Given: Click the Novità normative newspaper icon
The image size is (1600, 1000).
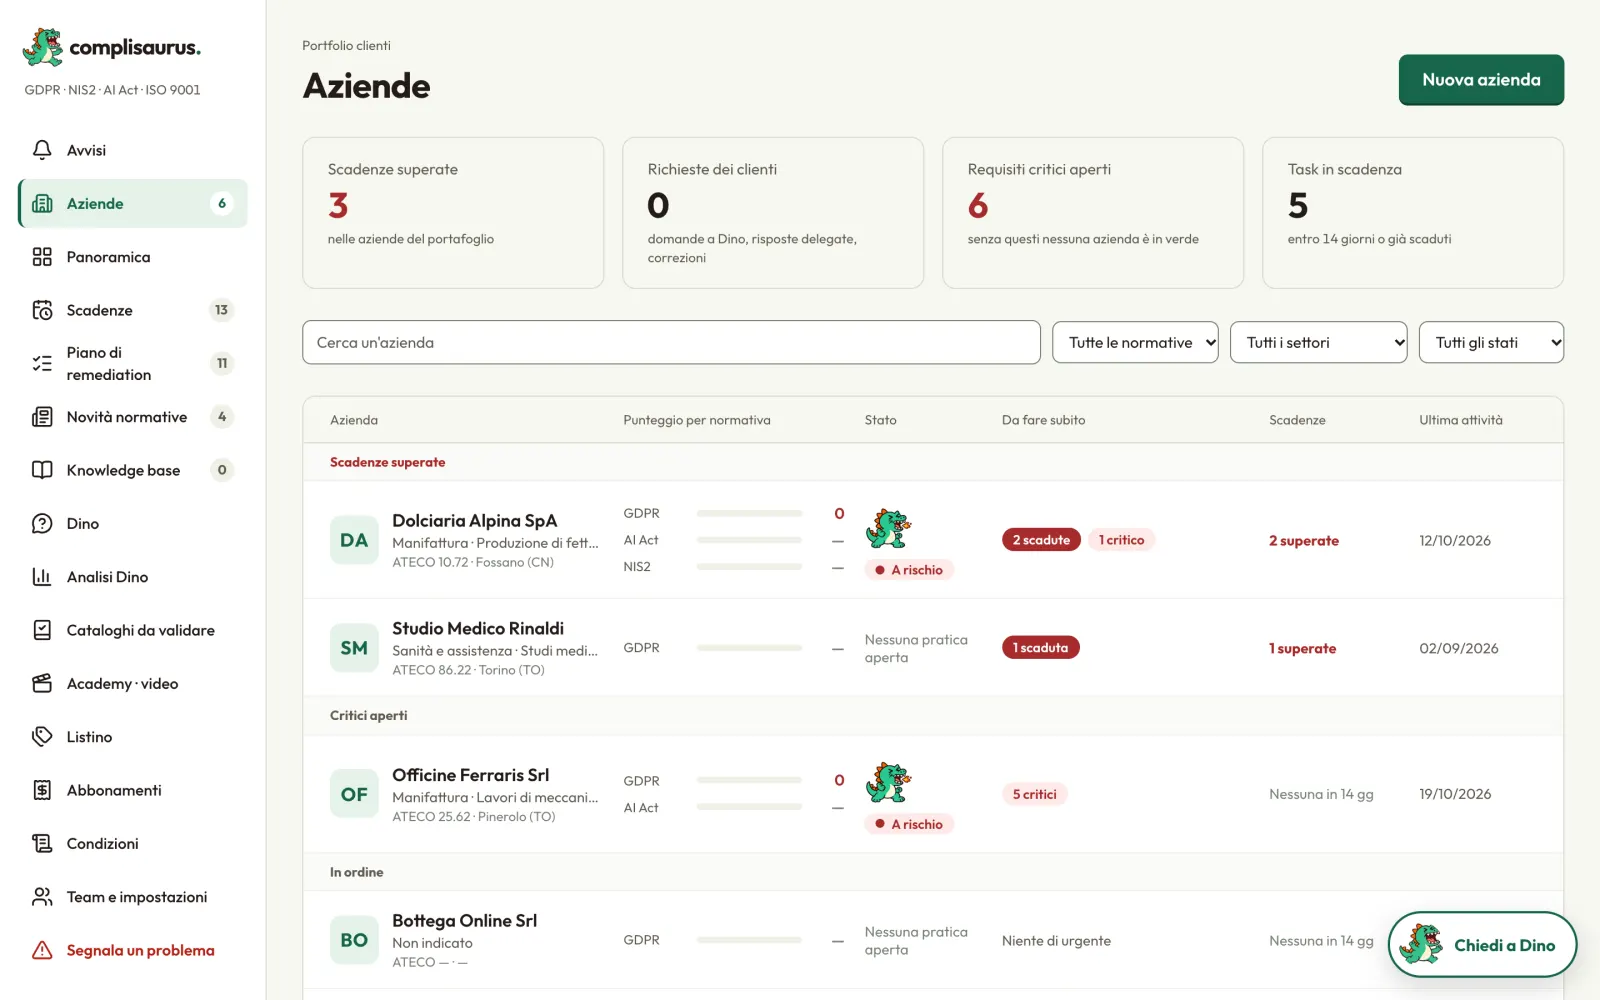Looking at the screenshot, I should coord(42,417).
